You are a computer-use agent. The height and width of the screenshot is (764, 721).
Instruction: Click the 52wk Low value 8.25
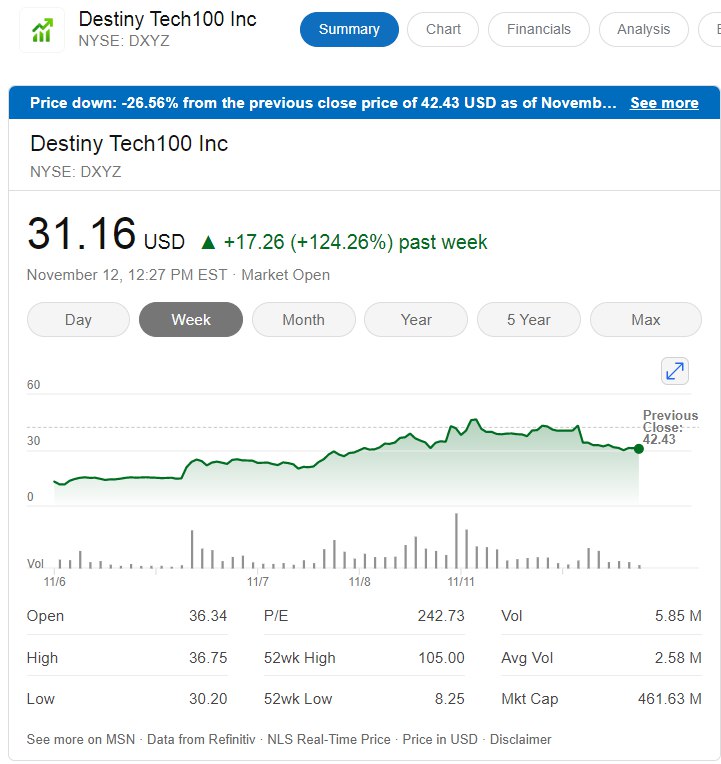click(x=450, y=699)
